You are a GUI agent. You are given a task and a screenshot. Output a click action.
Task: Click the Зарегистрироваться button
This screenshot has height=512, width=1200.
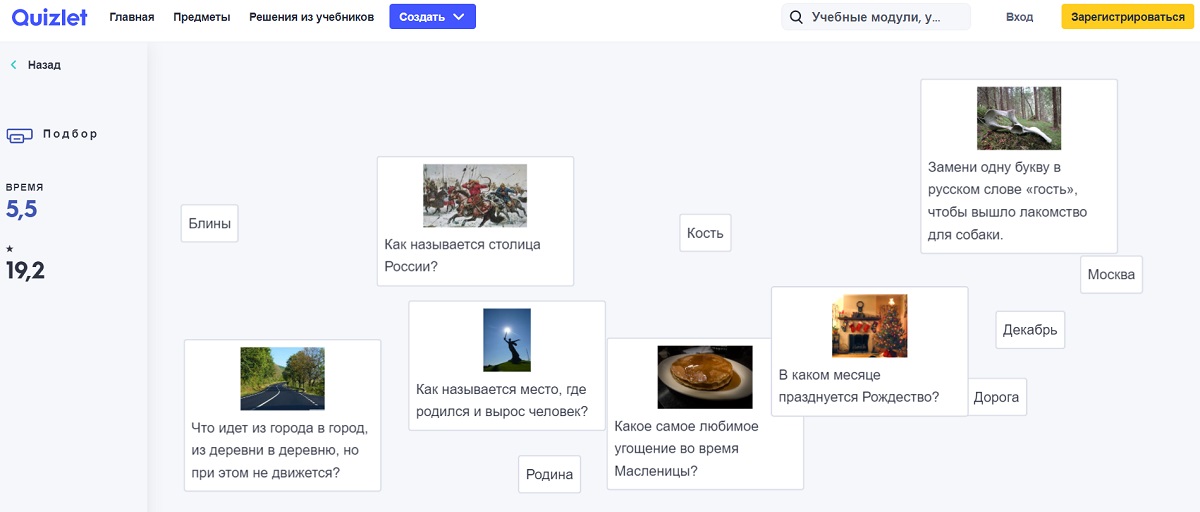point(1127,17)
